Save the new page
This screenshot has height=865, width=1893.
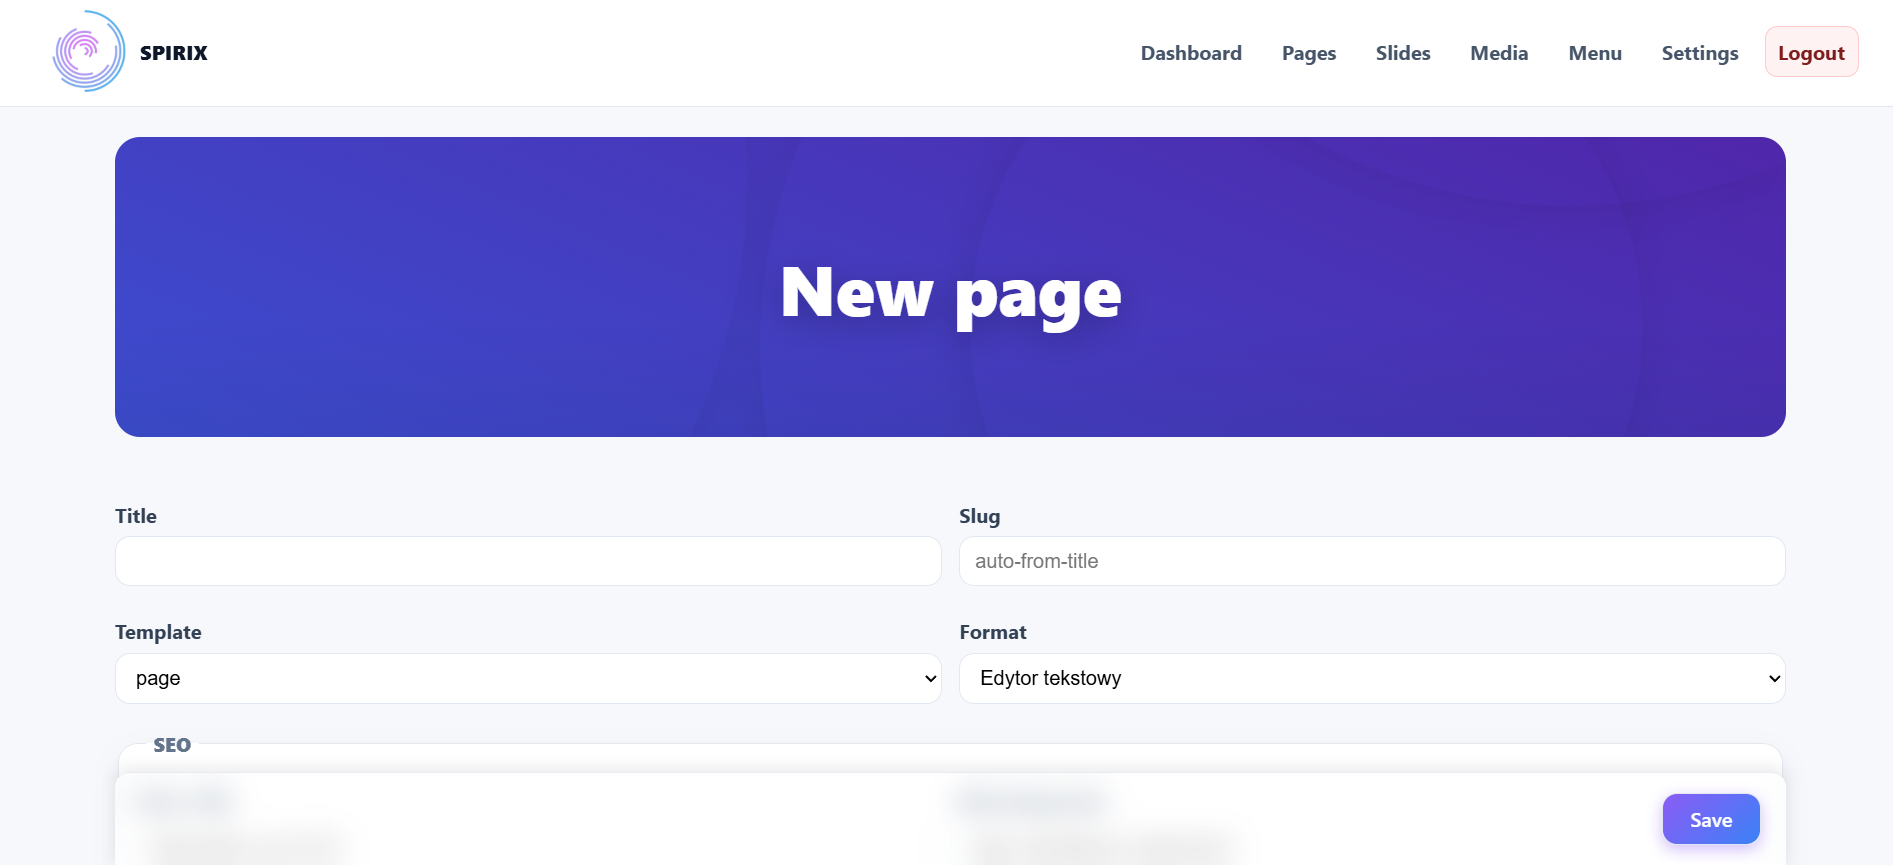1710,819
